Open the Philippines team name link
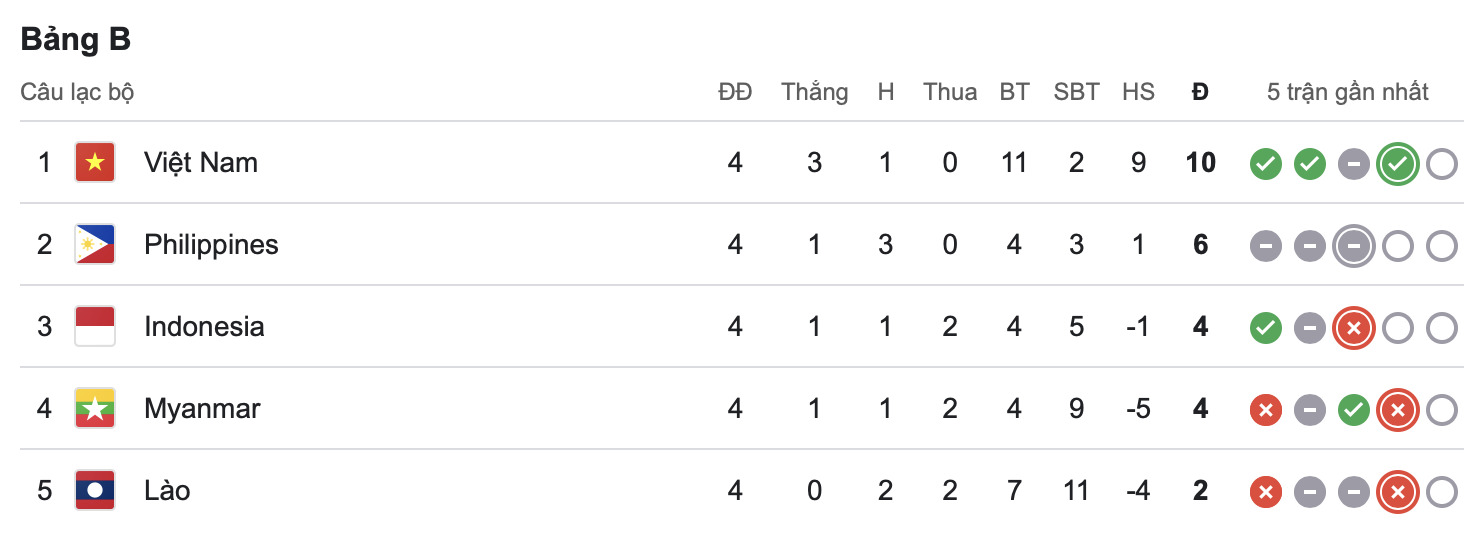 pyautogui.click(x=211, y=245)
